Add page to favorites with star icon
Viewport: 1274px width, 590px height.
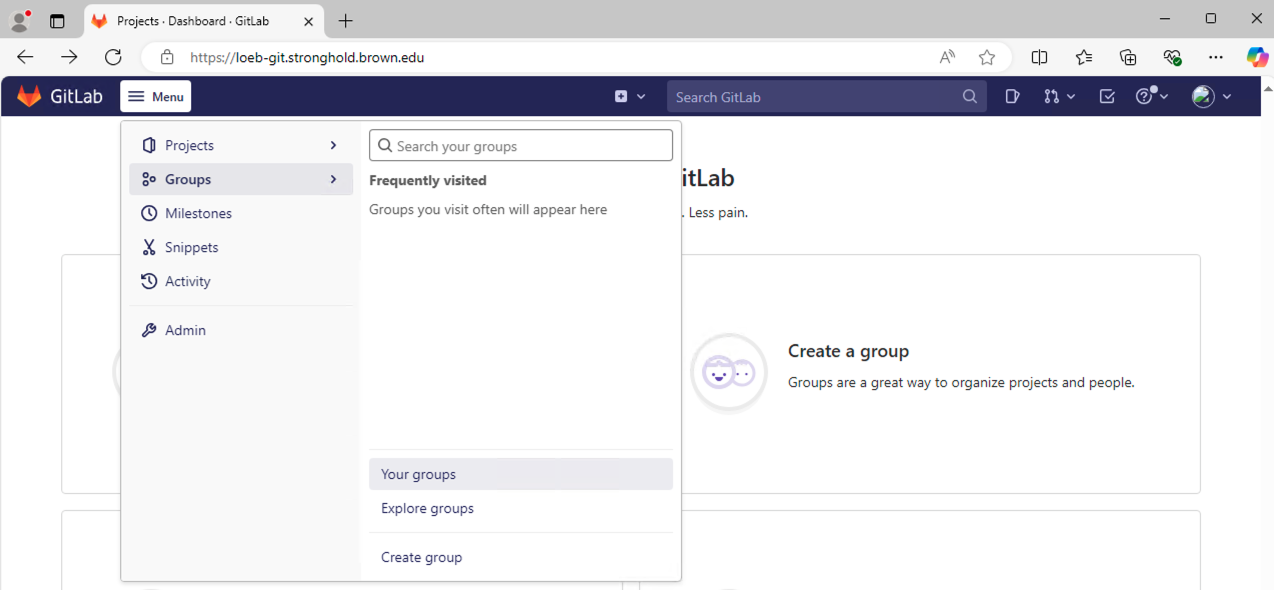(x=987, y=57)
